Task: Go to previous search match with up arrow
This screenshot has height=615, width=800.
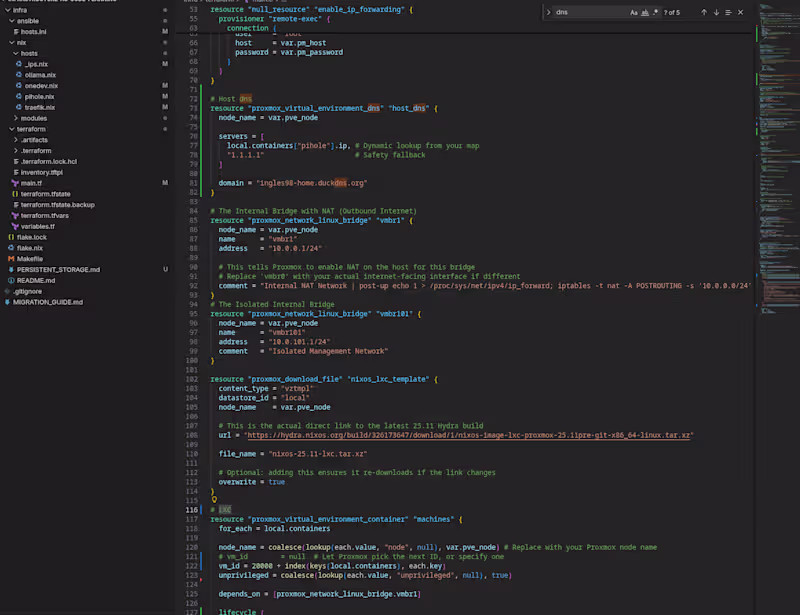Action: pyautogui.click(x=704, y=12)
